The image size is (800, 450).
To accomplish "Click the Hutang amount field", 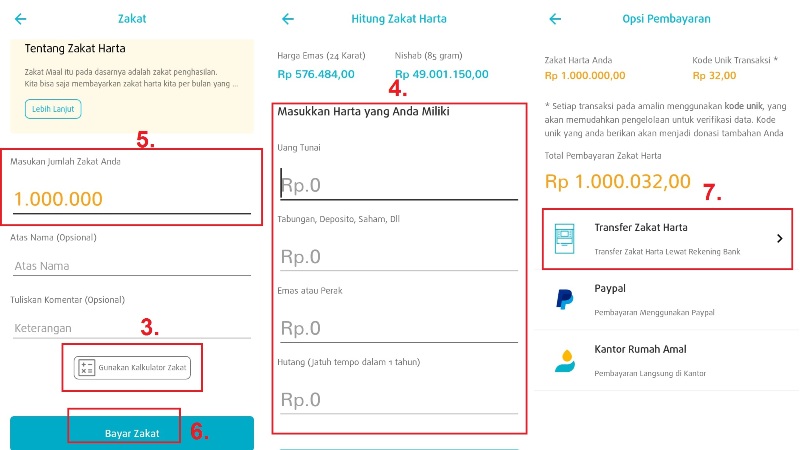I will point(398,400).
